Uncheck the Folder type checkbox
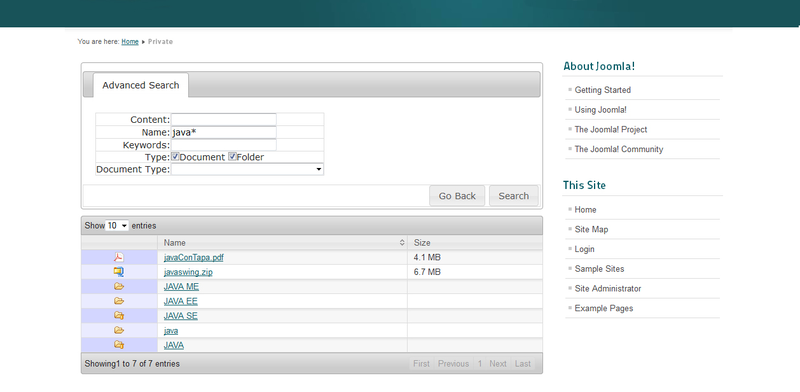 click(x=232, y=157)
